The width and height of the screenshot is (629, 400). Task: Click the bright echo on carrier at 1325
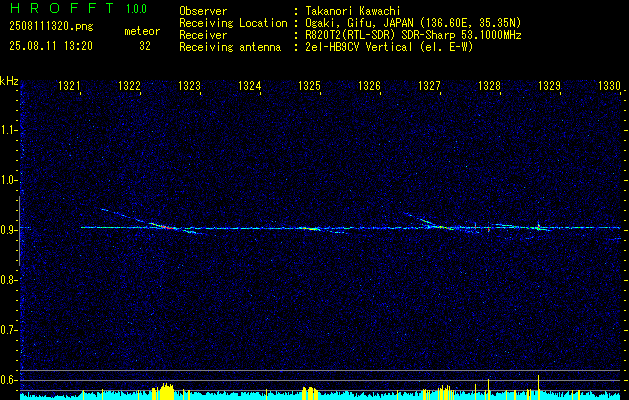311,229
